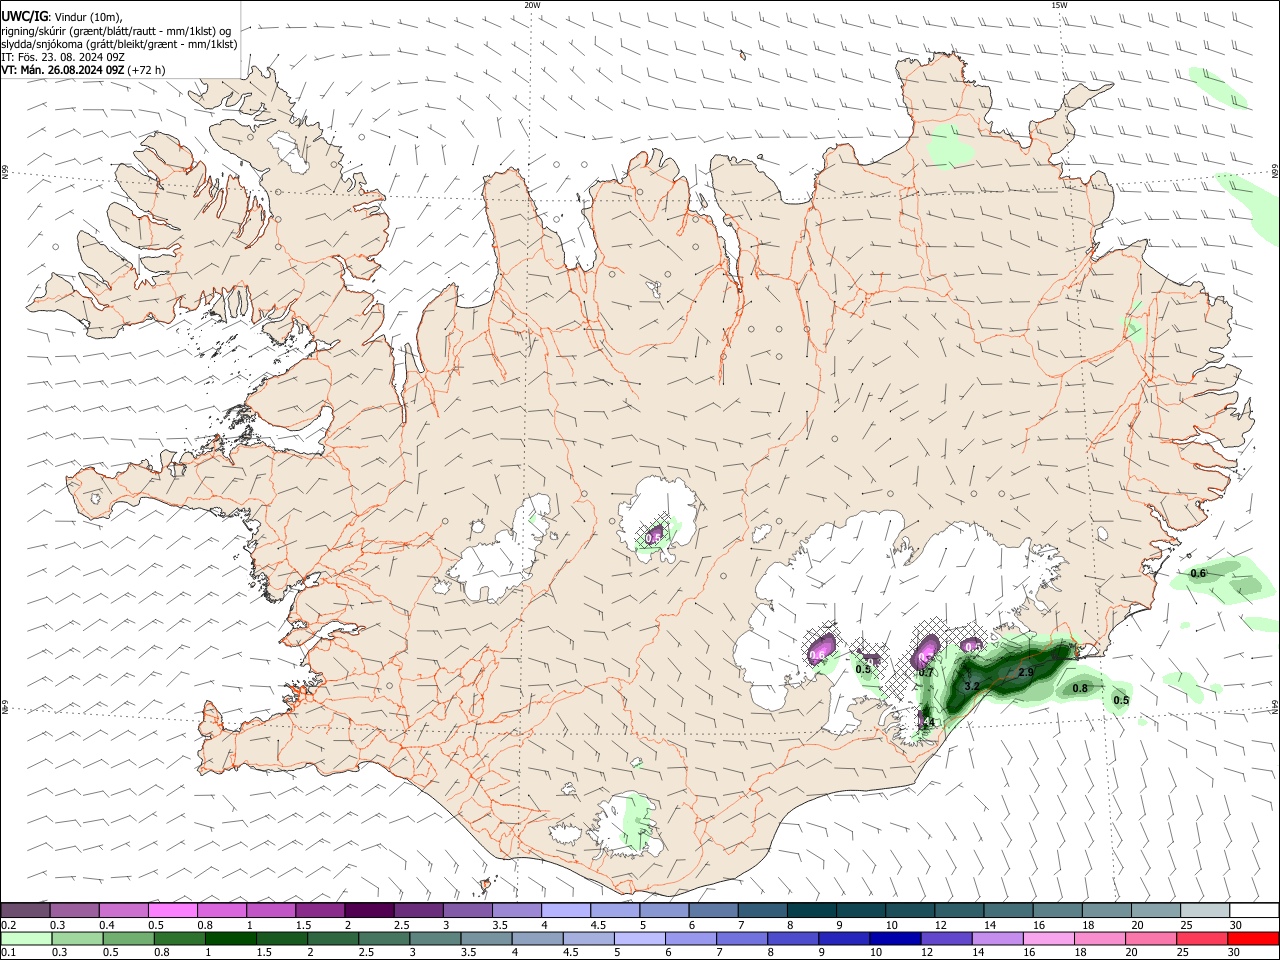Click the '2.9' precipitation value on the map
Image resolution: width=1280 pixels, height=960 pixels.
point(1025,673)
